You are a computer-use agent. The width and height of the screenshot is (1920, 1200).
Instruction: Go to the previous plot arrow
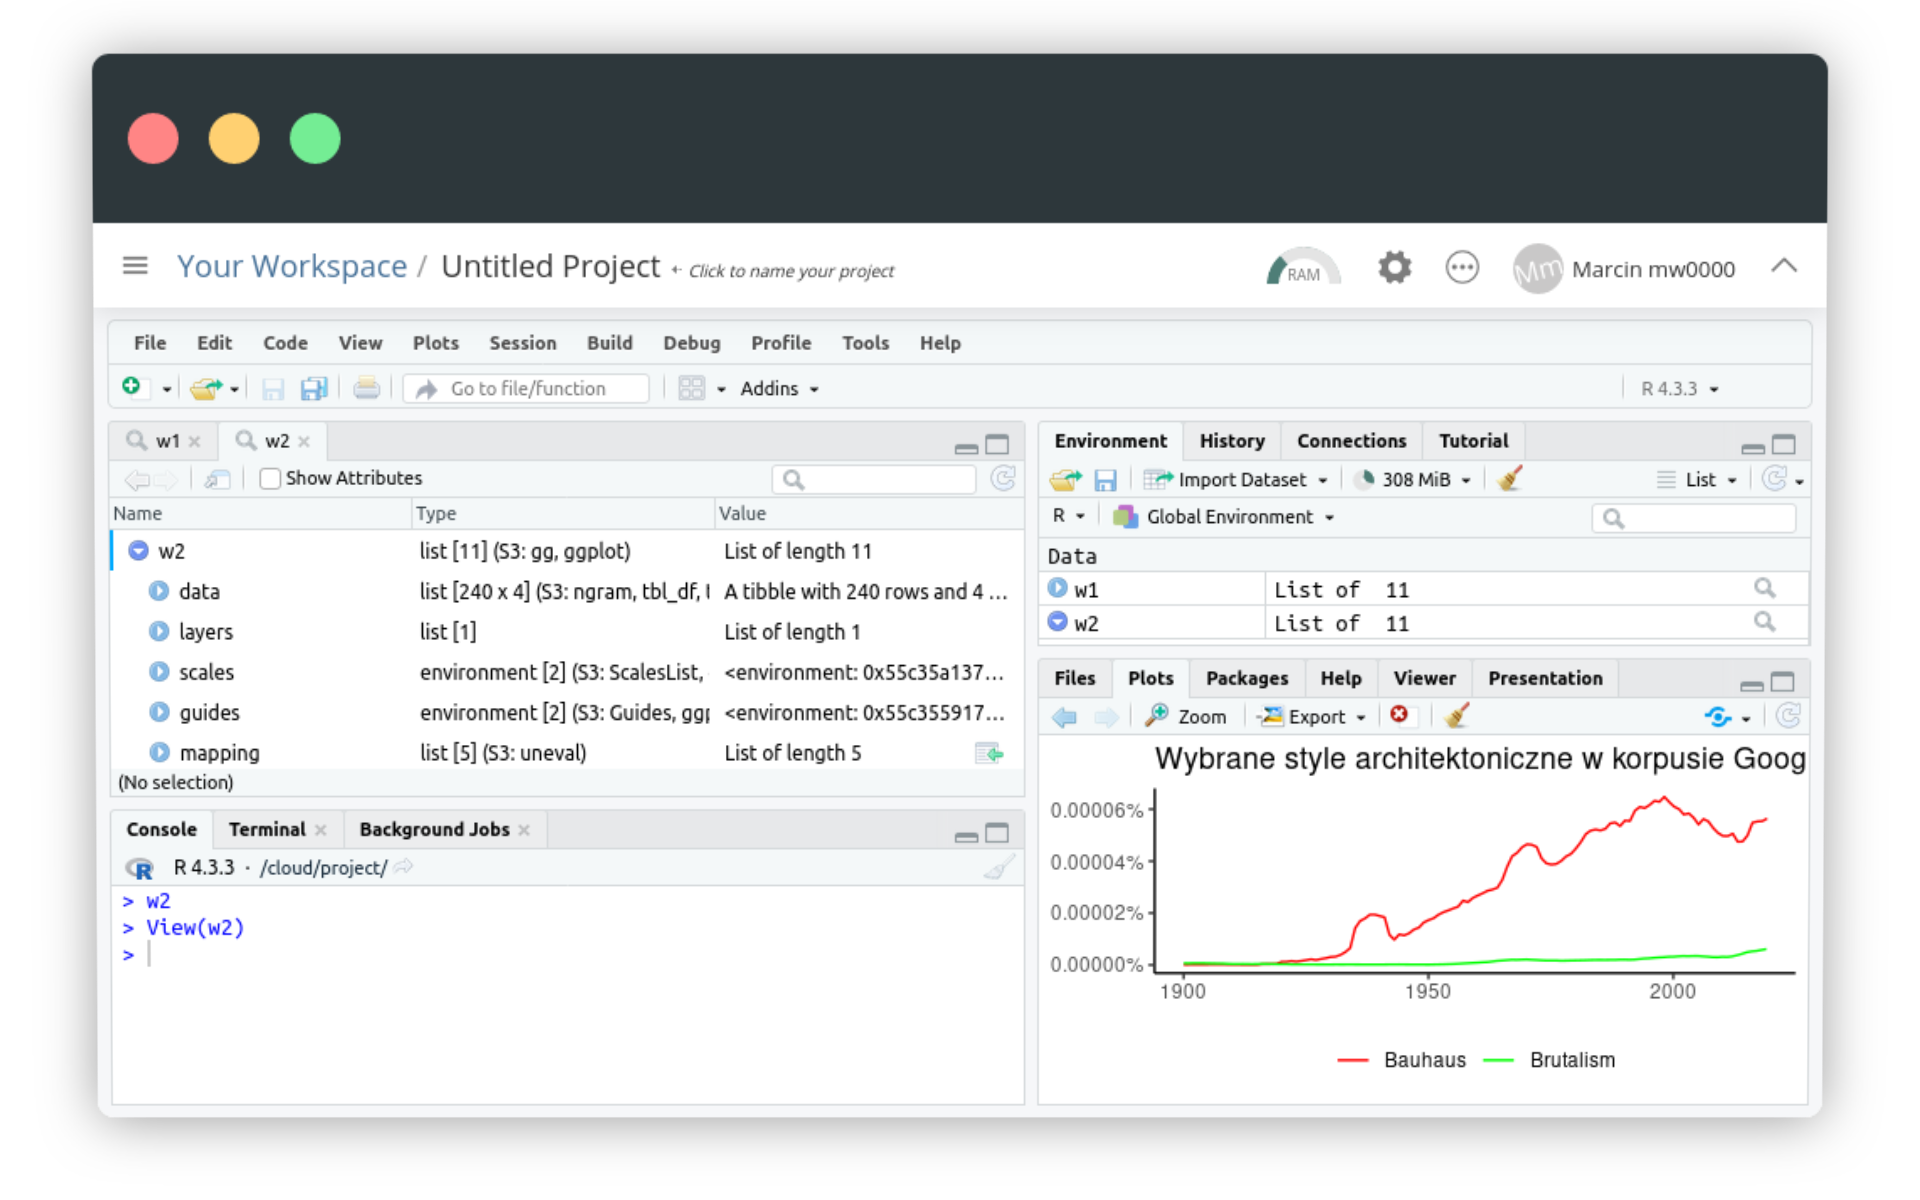click(x=1065, y=717)
